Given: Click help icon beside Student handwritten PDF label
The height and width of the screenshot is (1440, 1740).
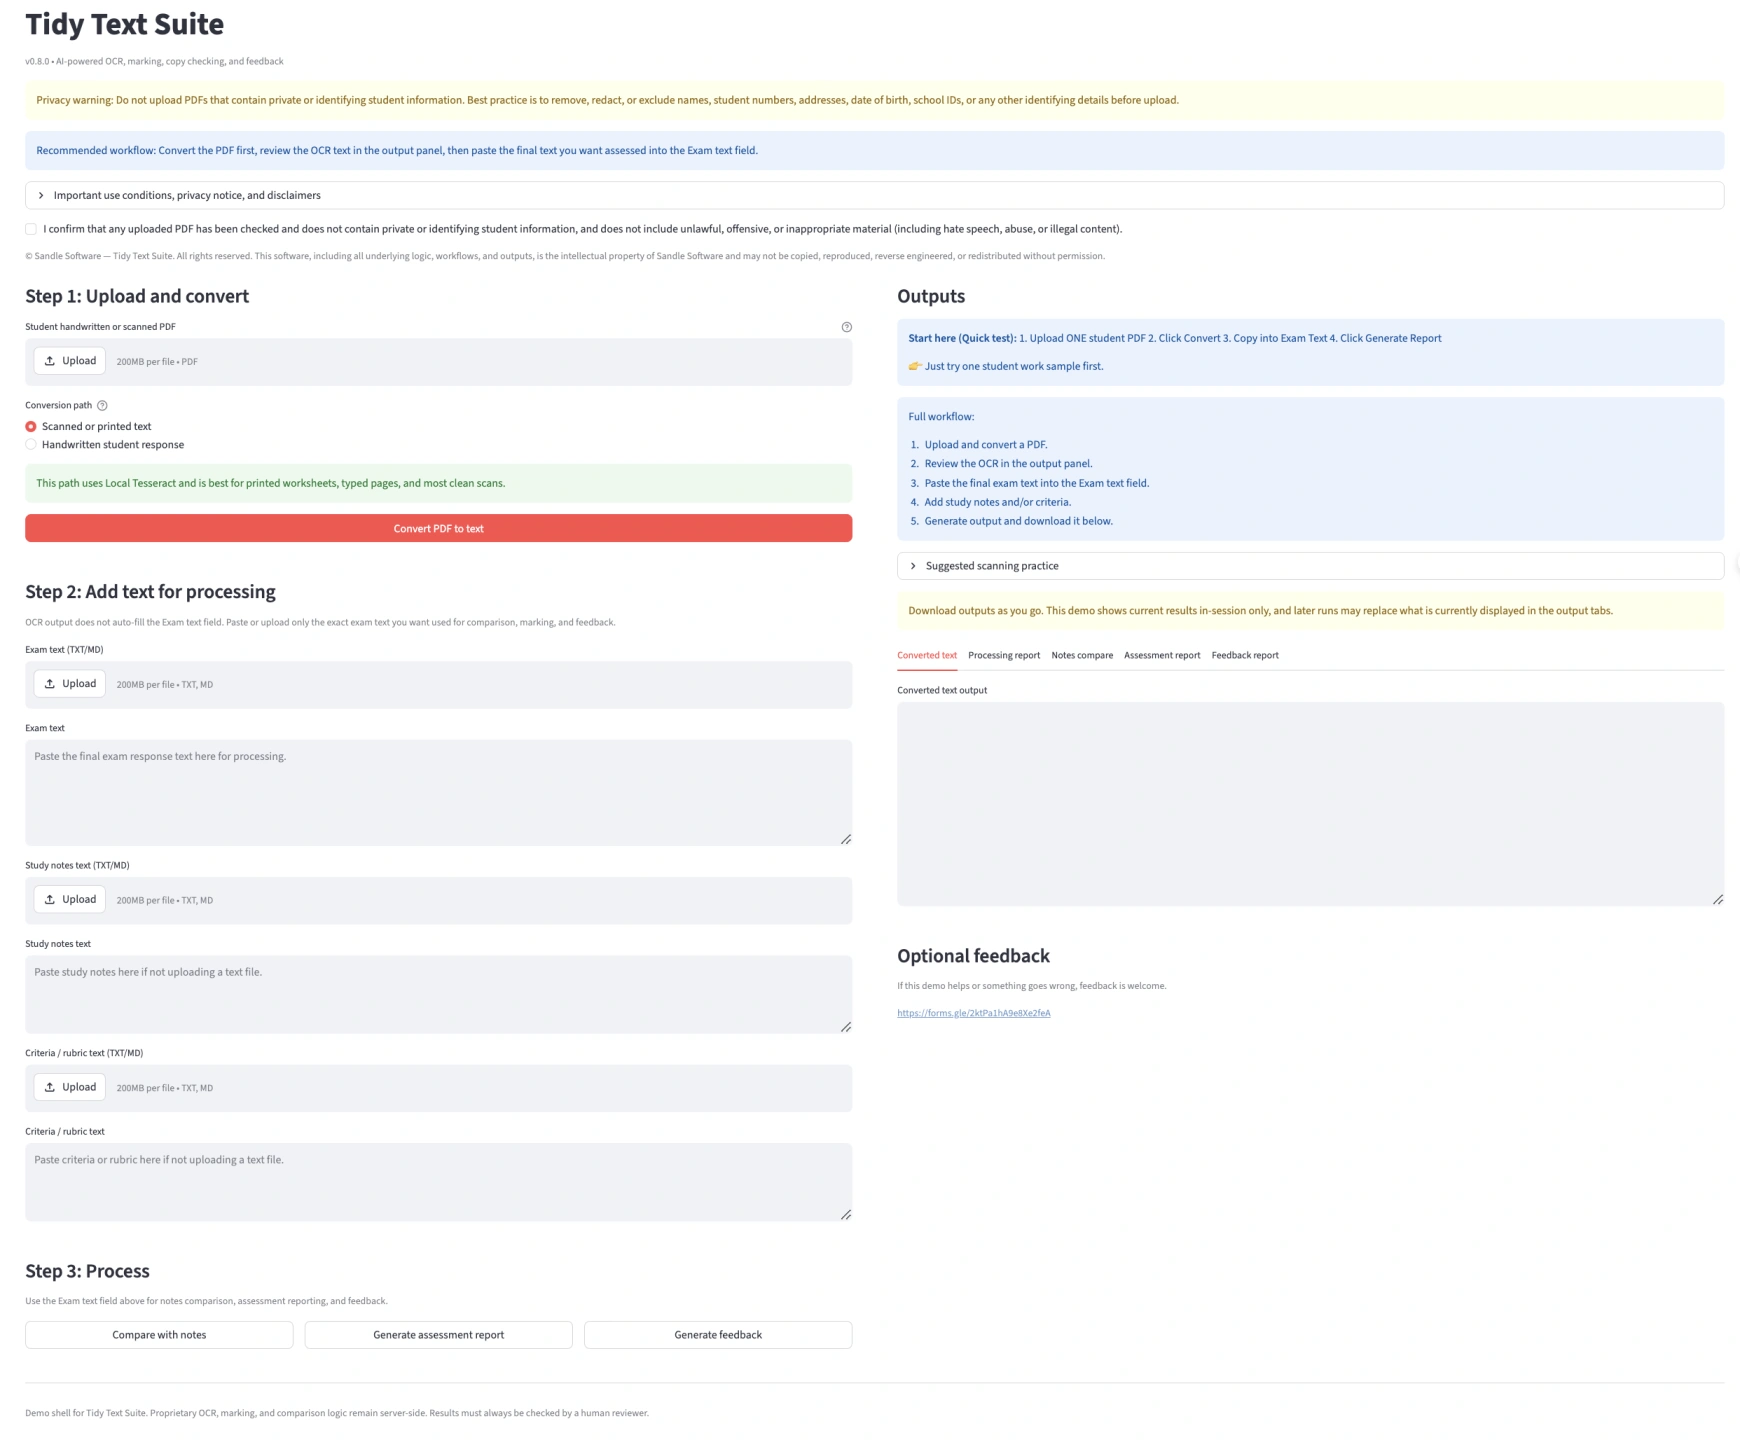Looking at the screenshot, I should tap(846, 327).
